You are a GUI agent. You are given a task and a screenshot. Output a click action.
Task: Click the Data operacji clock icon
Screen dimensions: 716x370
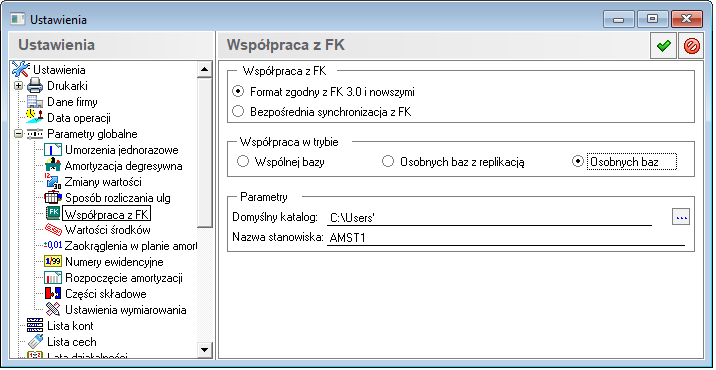click(x=35, y=117)
